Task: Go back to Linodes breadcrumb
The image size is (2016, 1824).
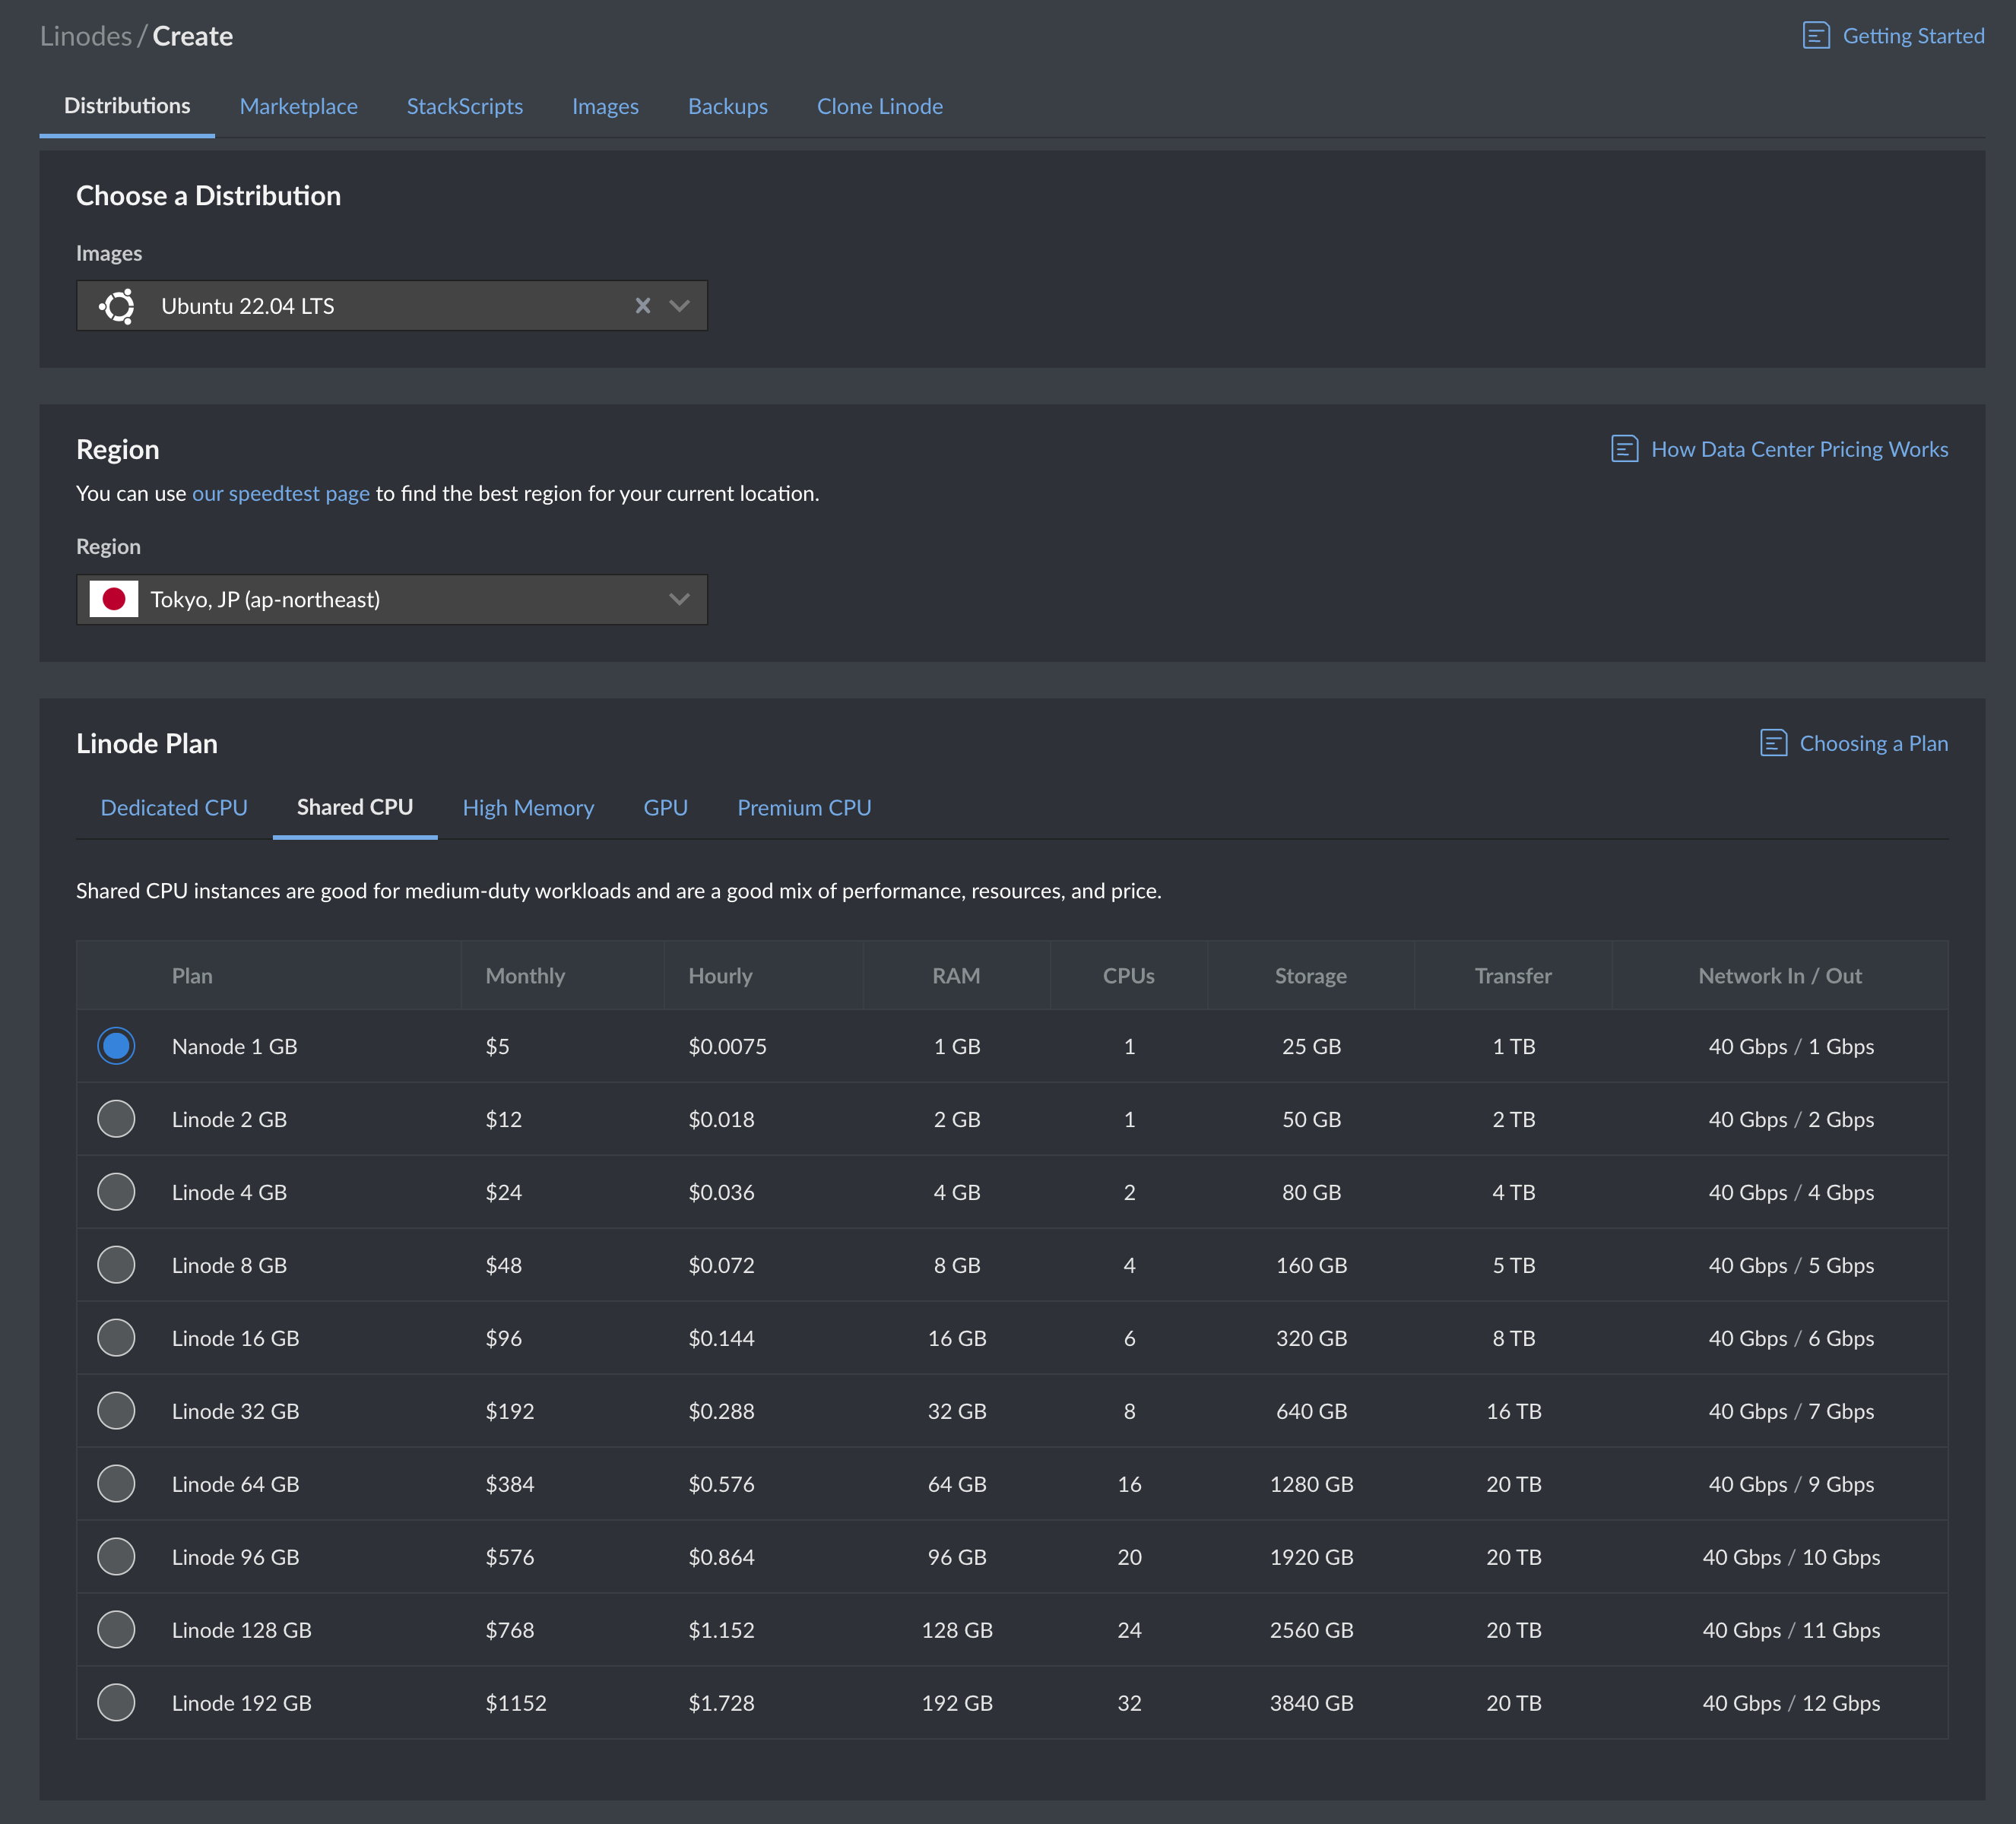Action: tap(86, 36)
